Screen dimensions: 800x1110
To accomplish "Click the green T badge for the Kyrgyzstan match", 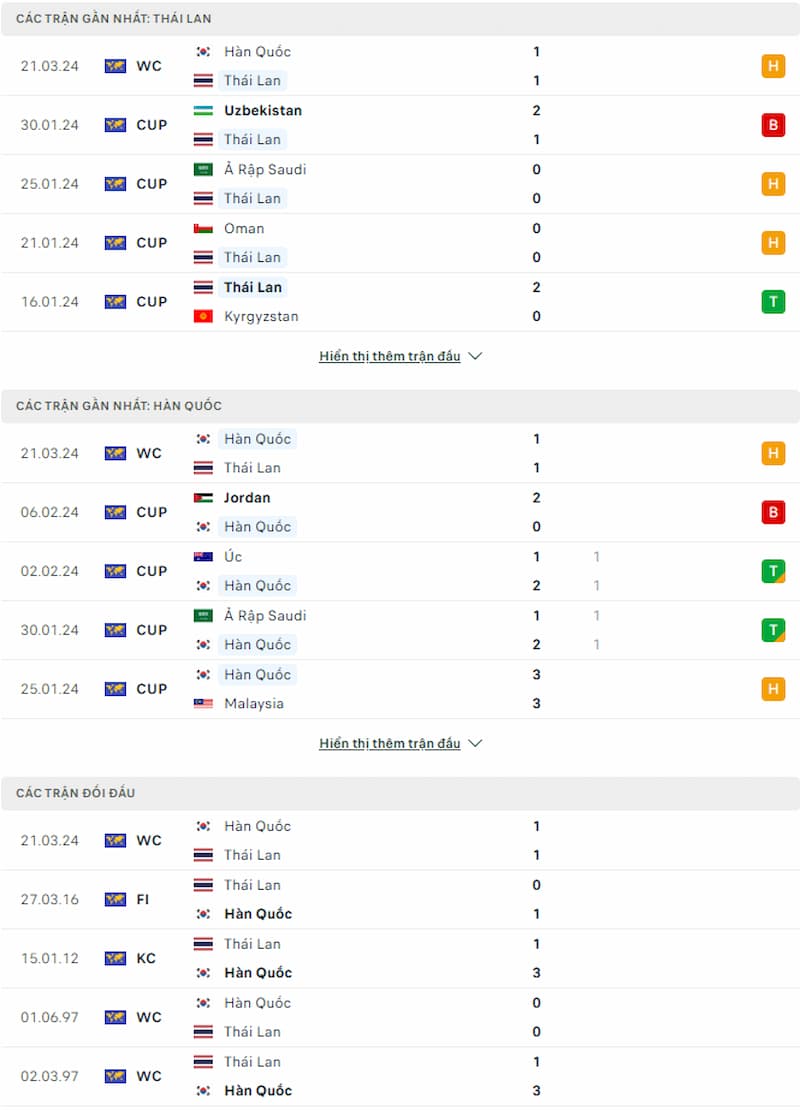I will point(773,302).
